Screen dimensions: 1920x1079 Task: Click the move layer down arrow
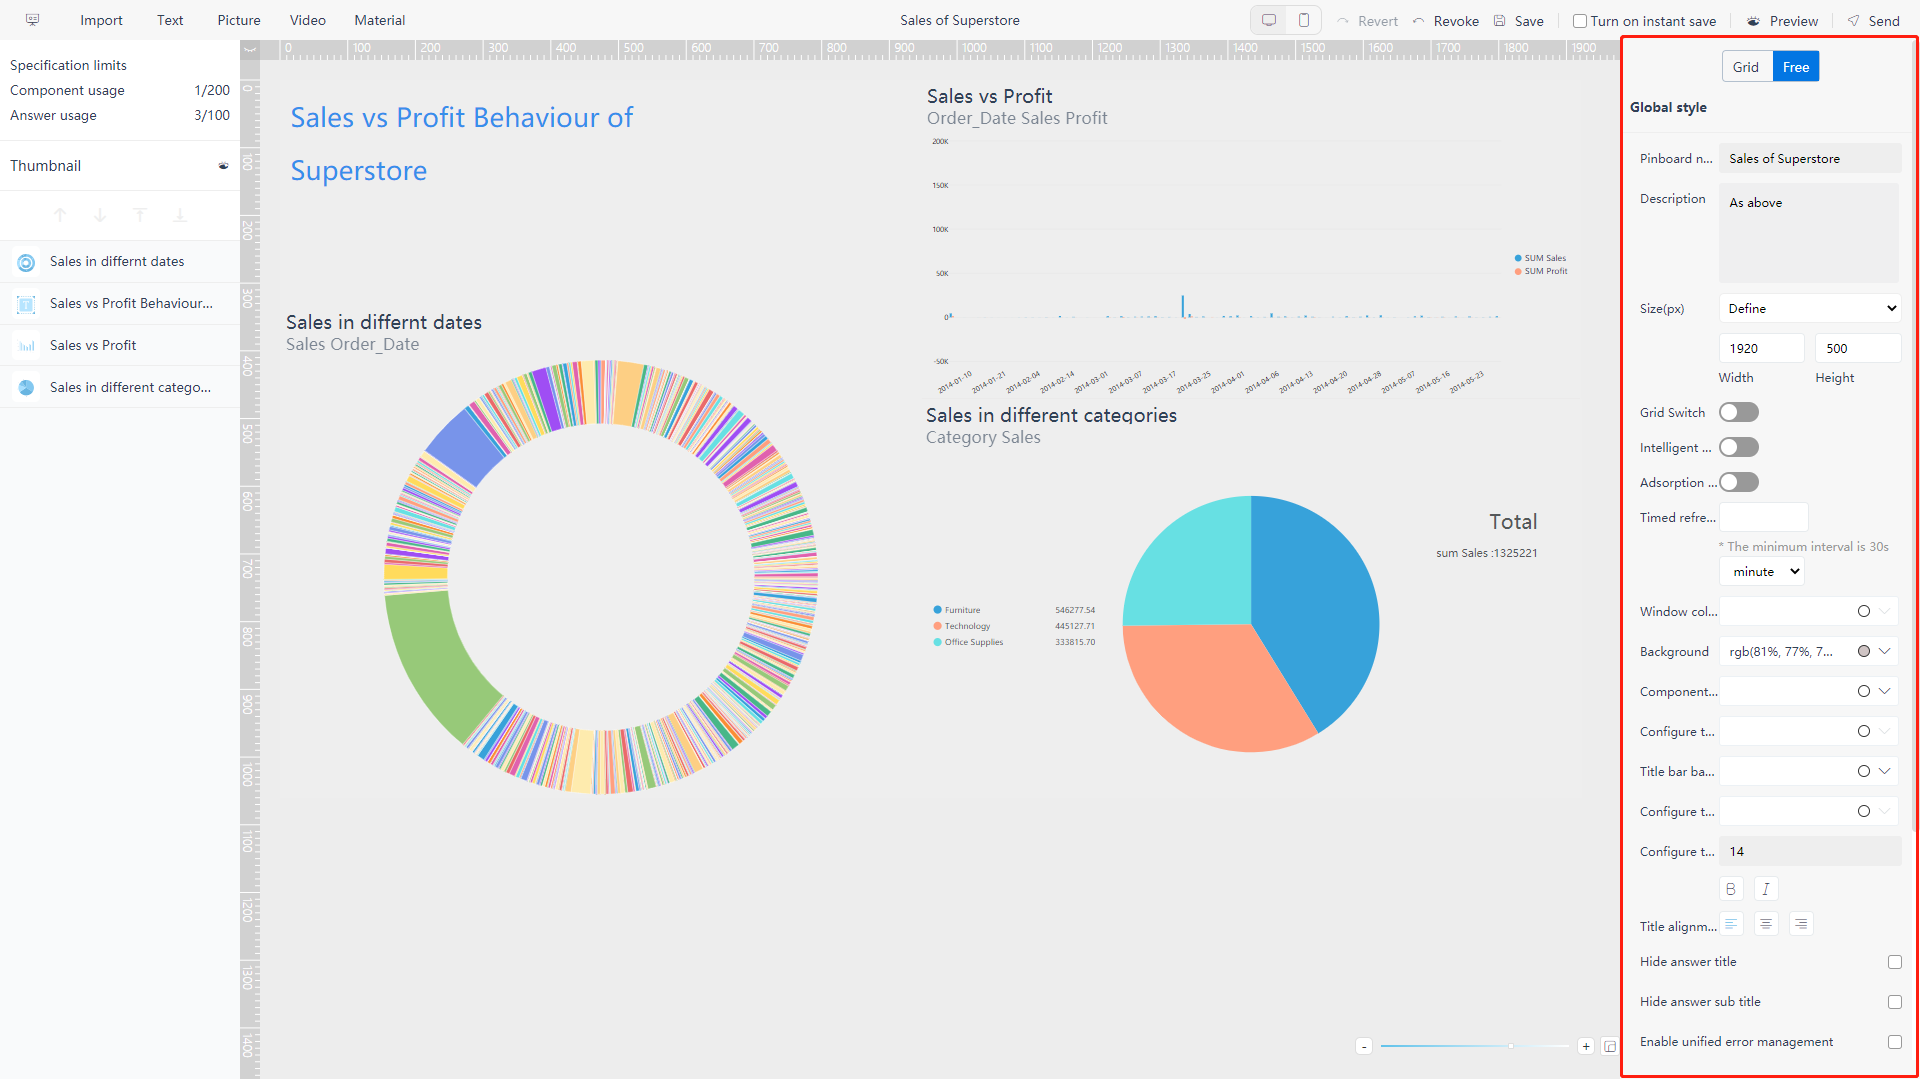pyautogui.click(x=100, y=215)
